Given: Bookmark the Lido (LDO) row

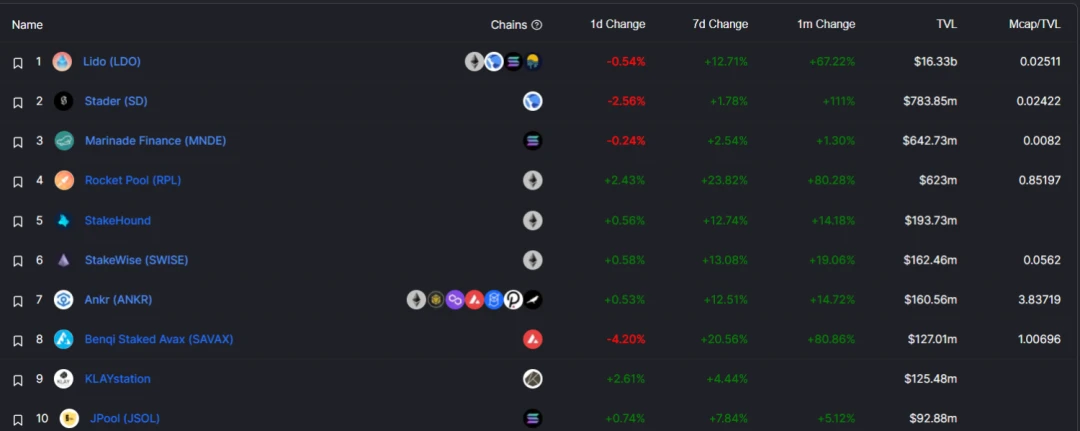Looking at the screenshot, I should click(18, 63).
